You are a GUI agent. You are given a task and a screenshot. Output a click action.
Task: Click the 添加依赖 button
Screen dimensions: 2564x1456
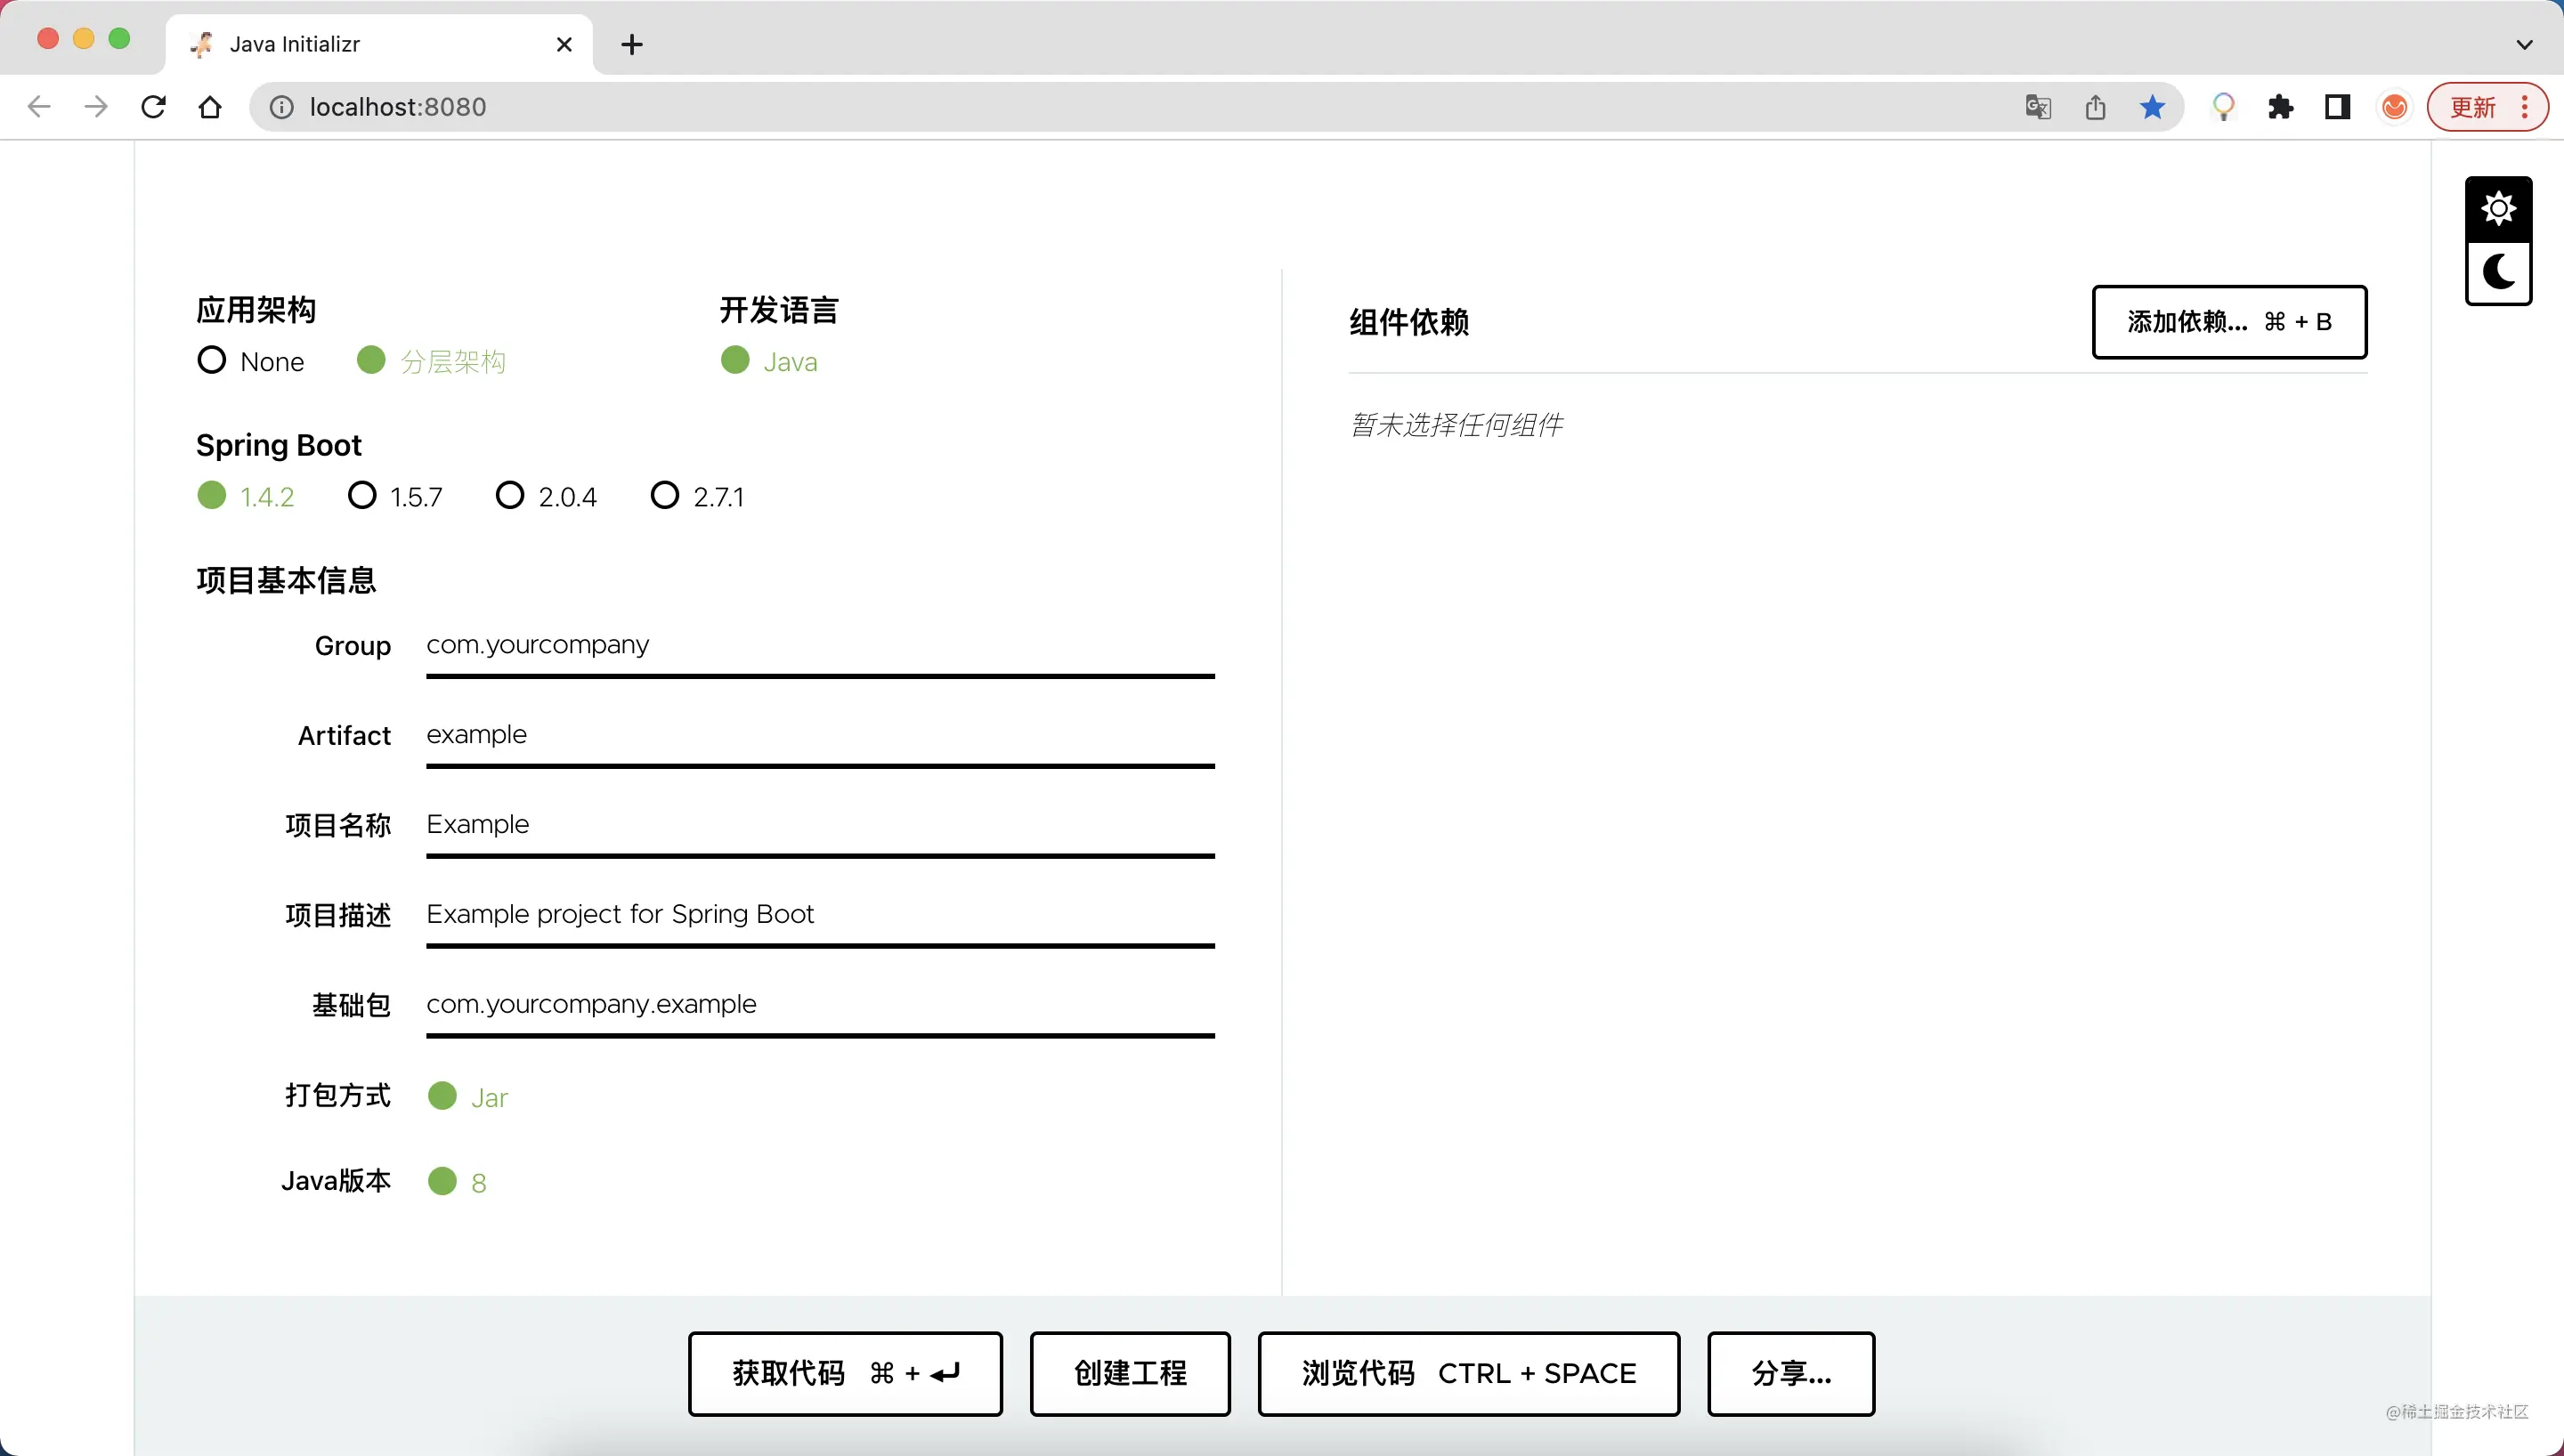2229,322
